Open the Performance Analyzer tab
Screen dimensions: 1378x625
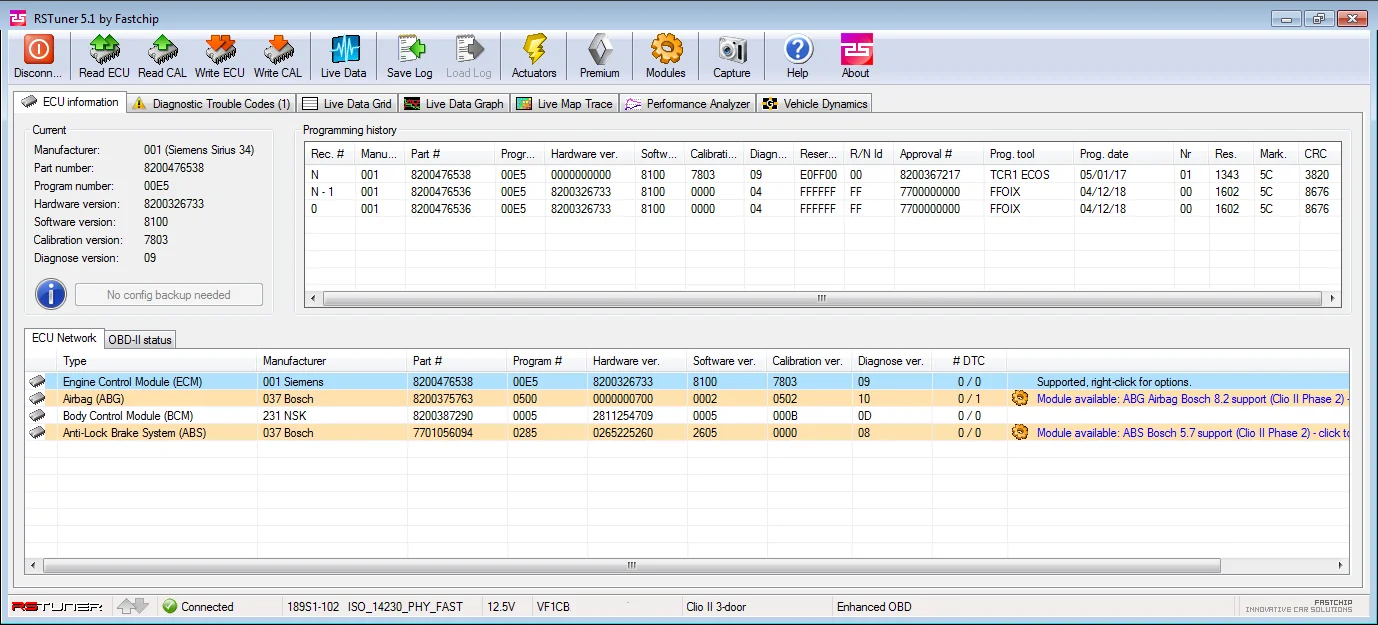pyautogui.click(x=688, y=103)
